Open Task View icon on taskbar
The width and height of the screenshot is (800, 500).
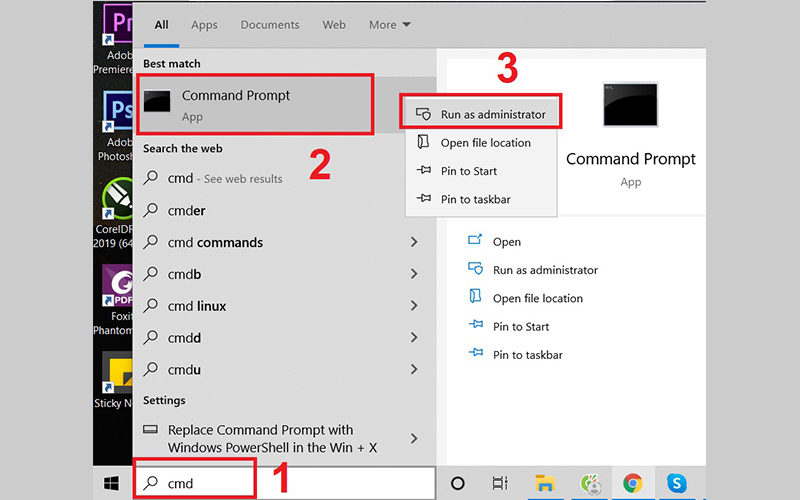[500, 483]
